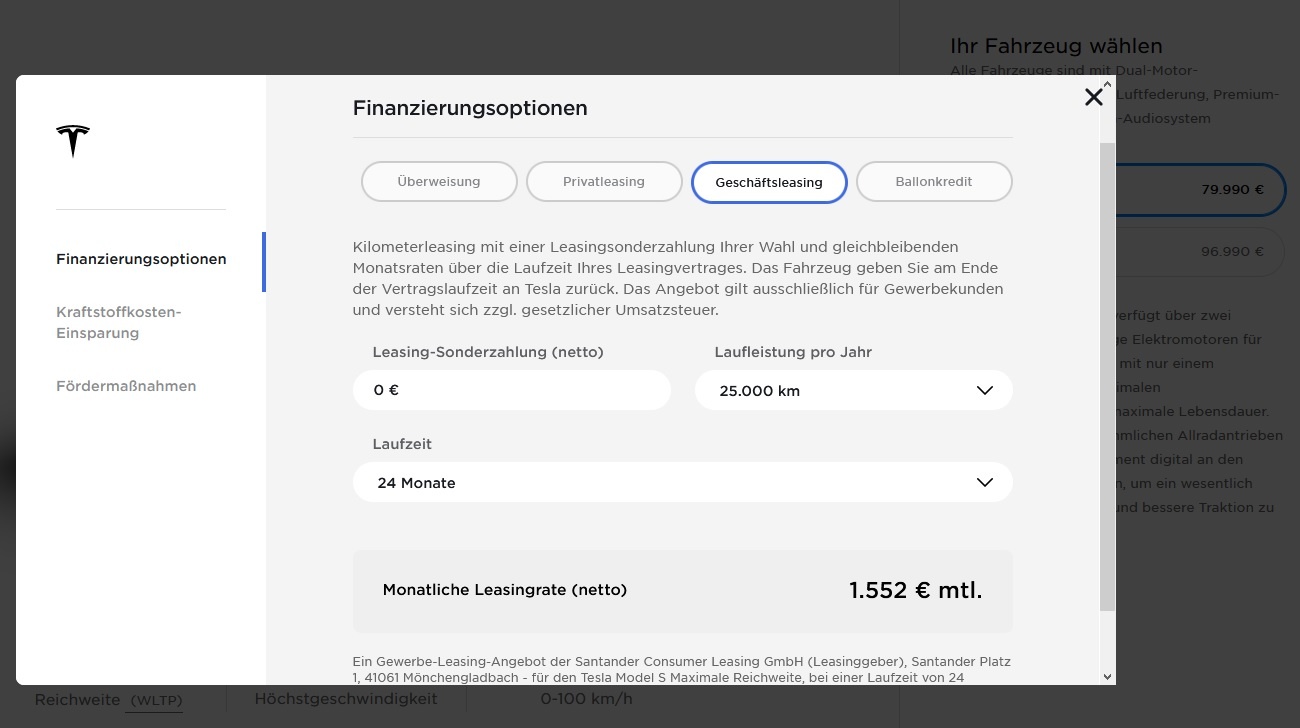Open the Fördermaßnahmen section
1300x728 pixels.
tap(126, 386)
